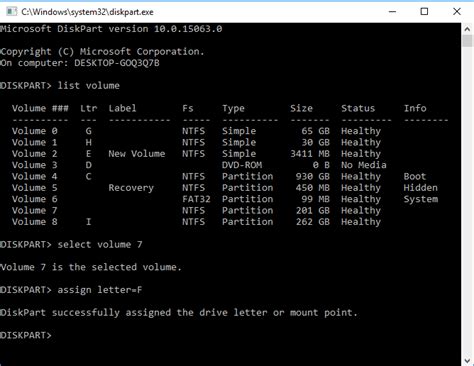474x366 pixels.
Task: Click the window title path text
Action: (87, 12)
